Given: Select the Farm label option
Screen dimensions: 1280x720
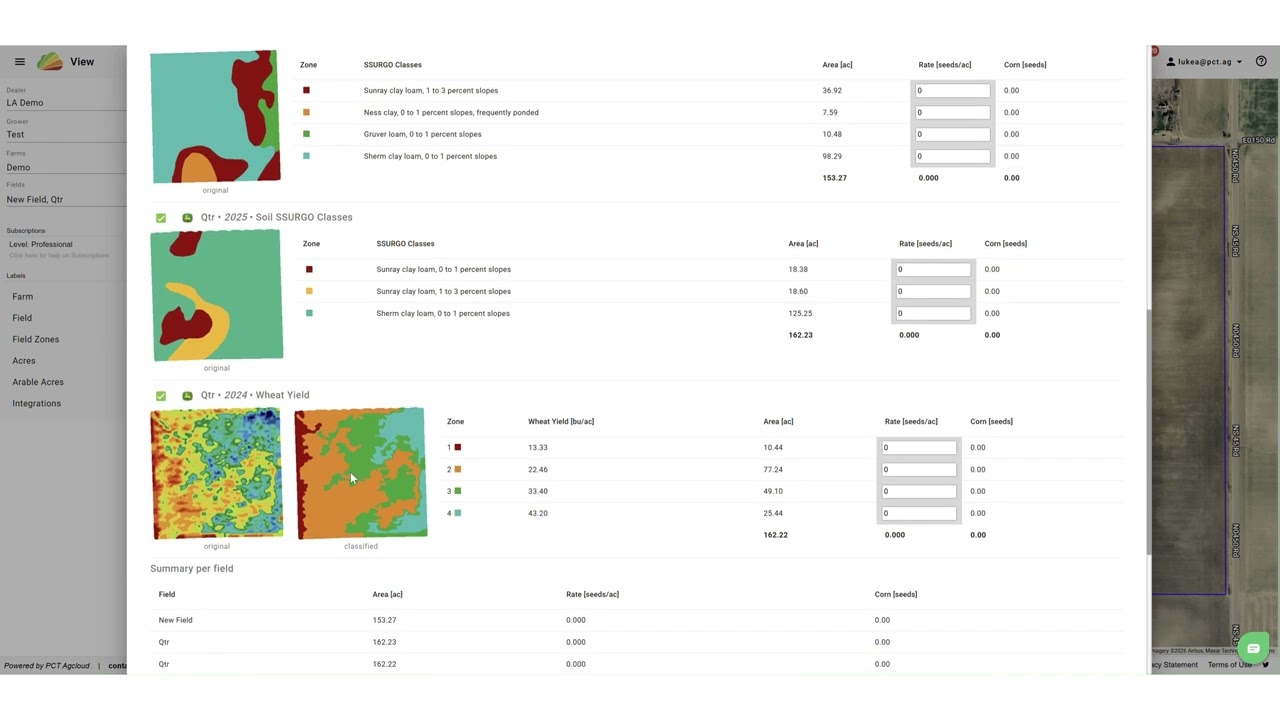Looking at the screenshot, I should [22, 297].
